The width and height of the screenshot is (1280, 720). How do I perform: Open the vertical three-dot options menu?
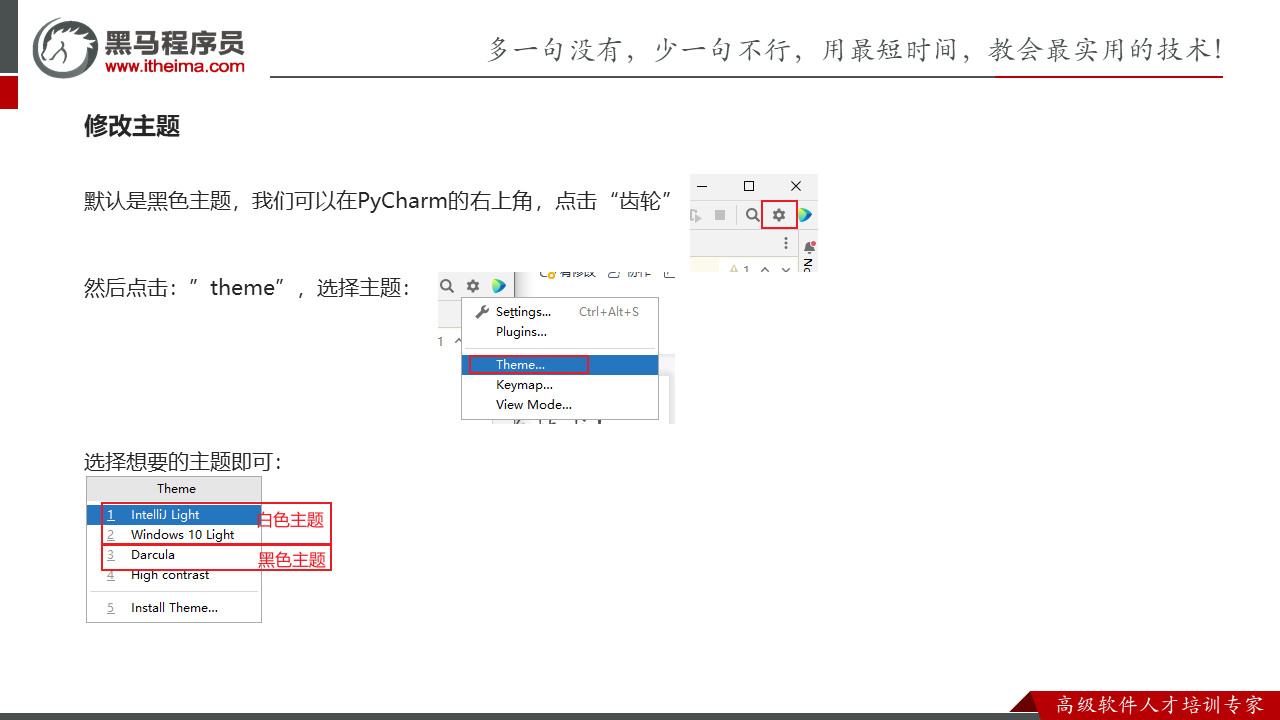pyautogui.click(x=786, y=244)
